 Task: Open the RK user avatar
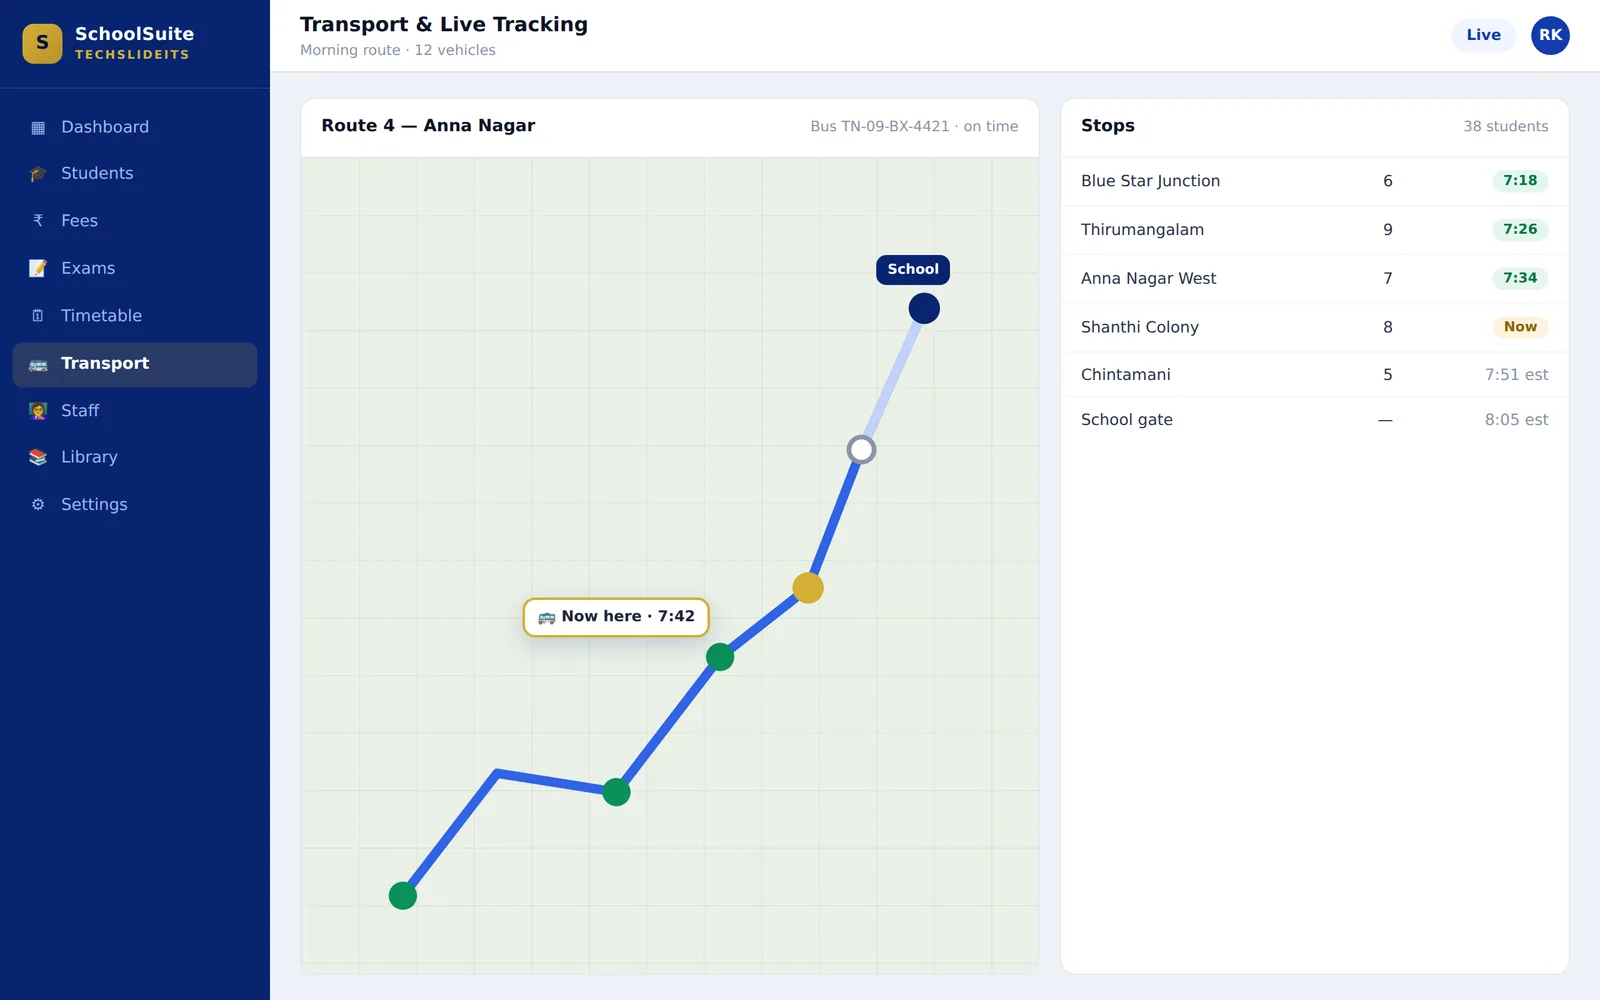tap(1550, 35)
